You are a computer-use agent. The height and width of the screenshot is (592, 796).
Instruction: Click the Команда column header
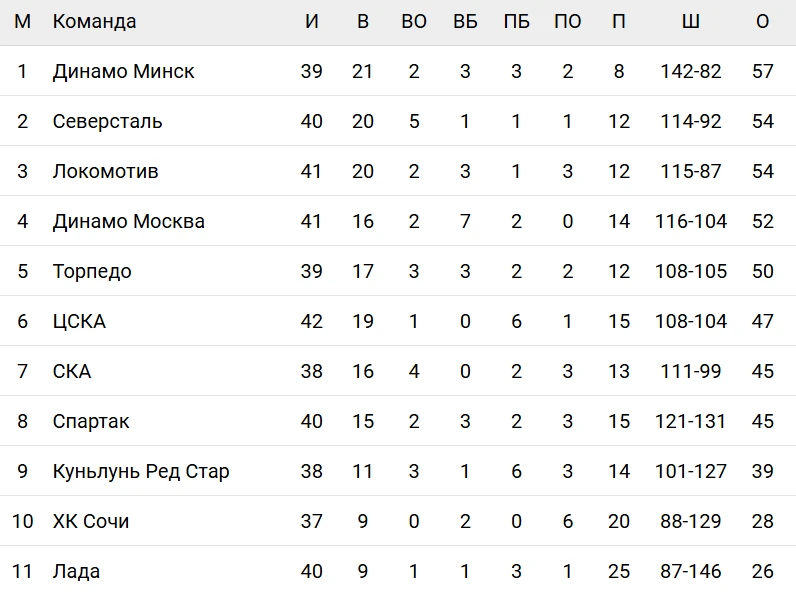tap(94, 22)
